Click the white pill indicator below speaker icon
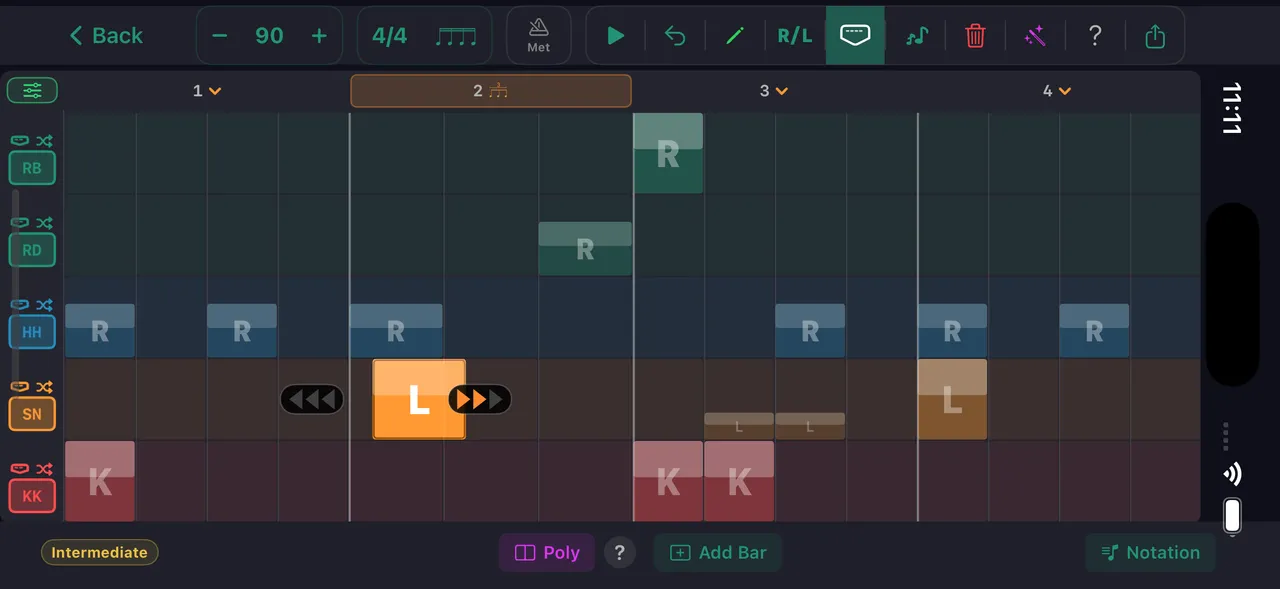Screen dimensions: 1280x589 click(1233, 516)
